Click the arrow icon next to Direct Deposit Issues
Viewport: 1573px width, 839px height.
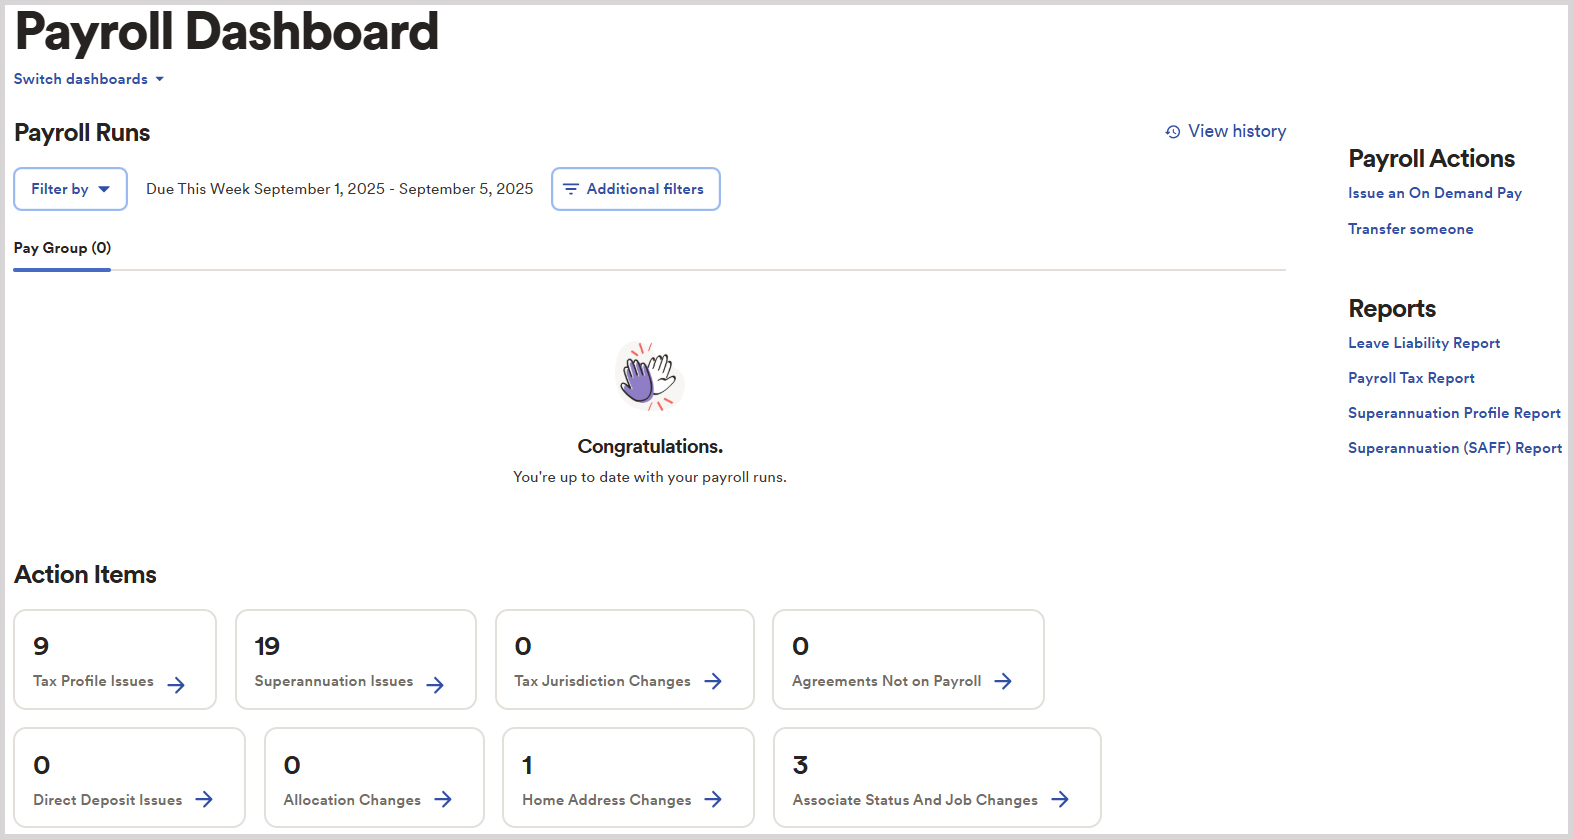coord(204,799)
